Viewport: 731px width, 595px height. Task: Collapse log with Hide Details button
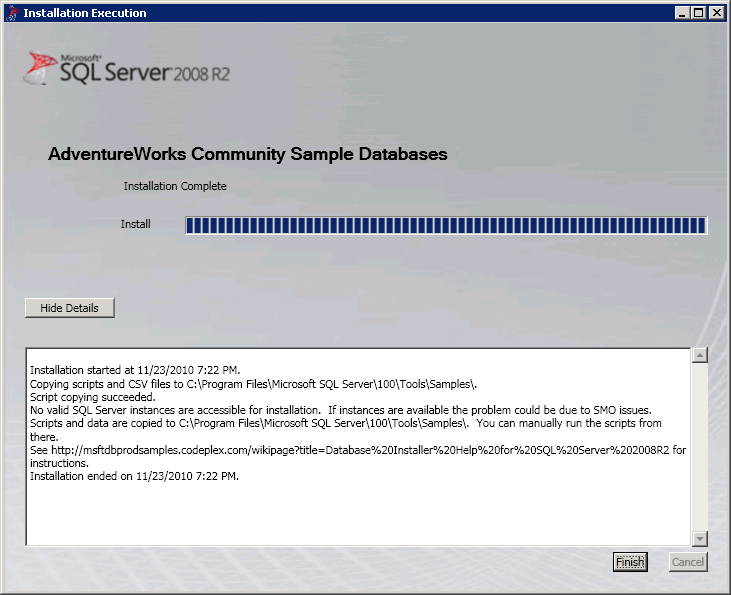point(69,308)
